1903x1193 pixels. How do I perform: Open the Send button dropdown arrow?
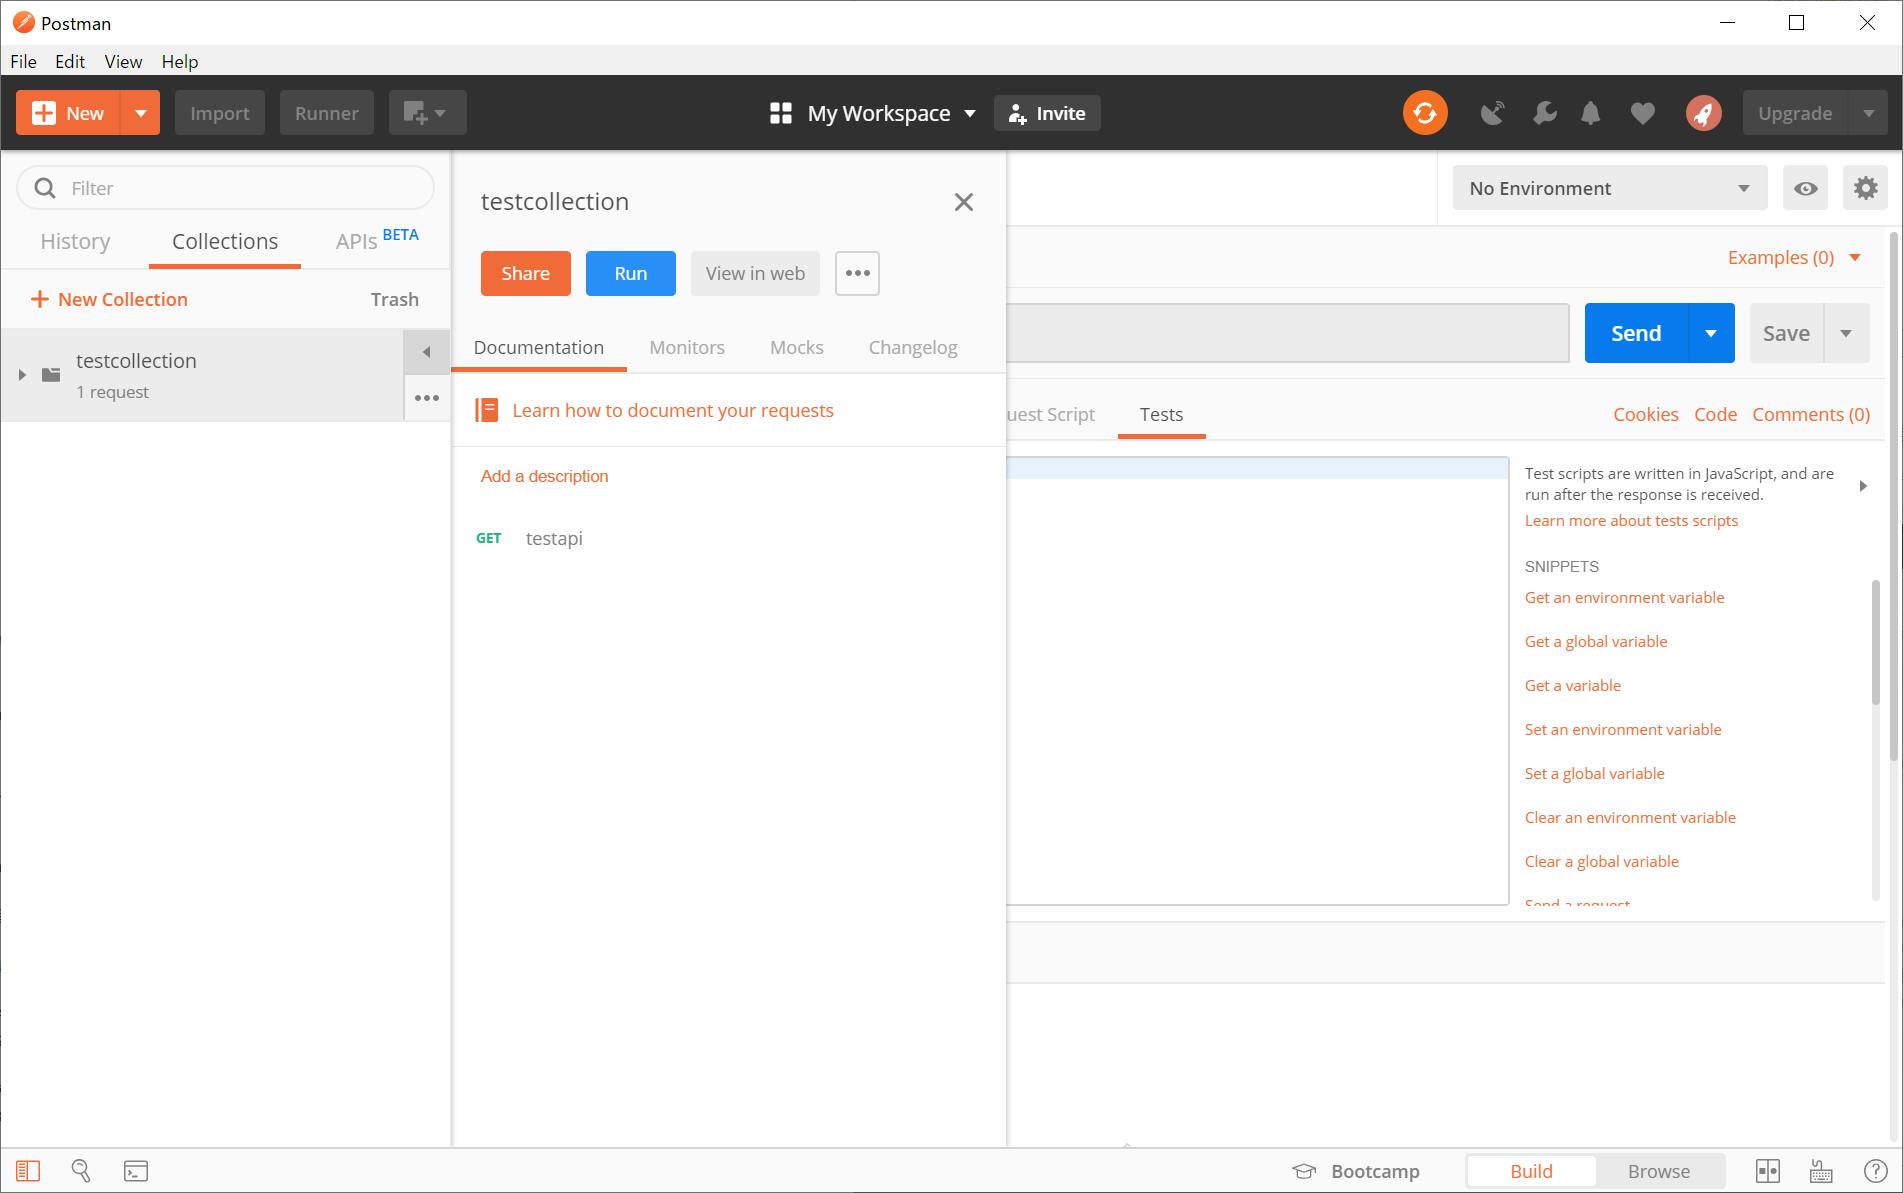[1711, 333]
